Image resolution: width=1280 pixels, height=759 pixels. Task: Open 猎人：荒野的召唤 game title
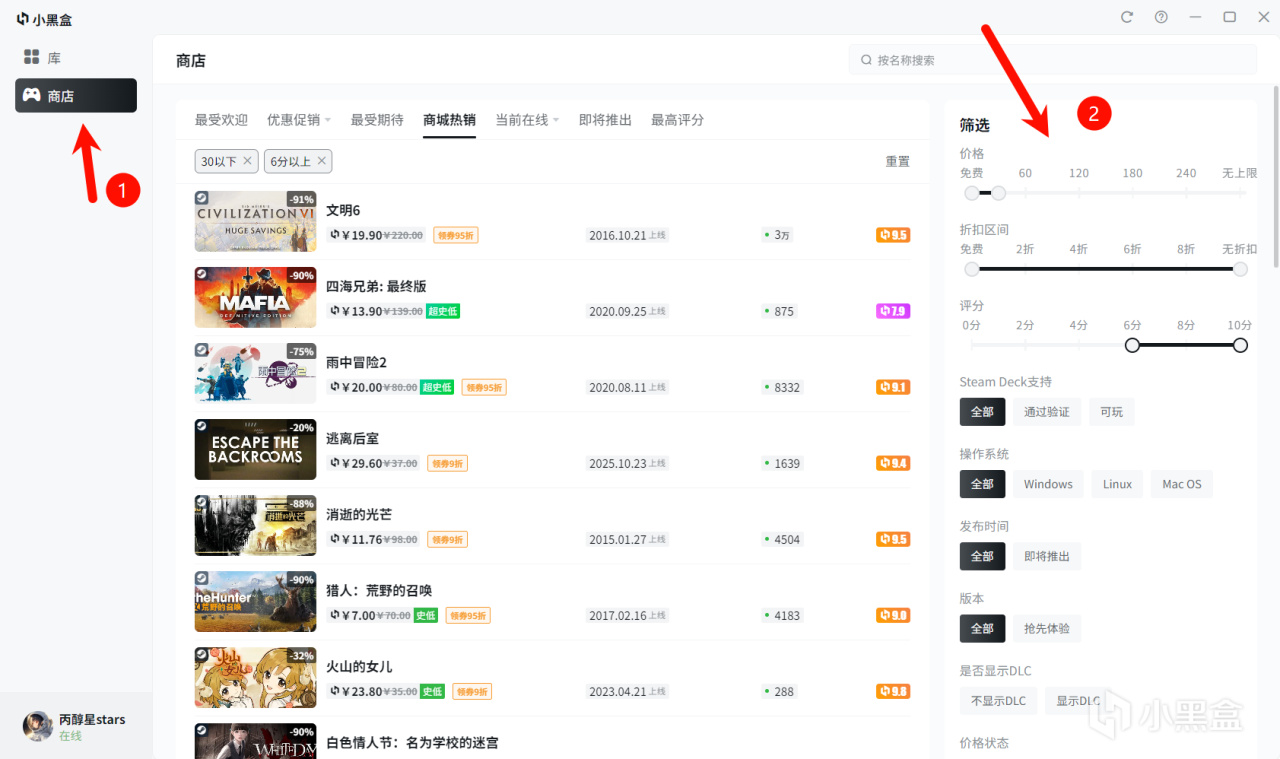pos(379,591)
